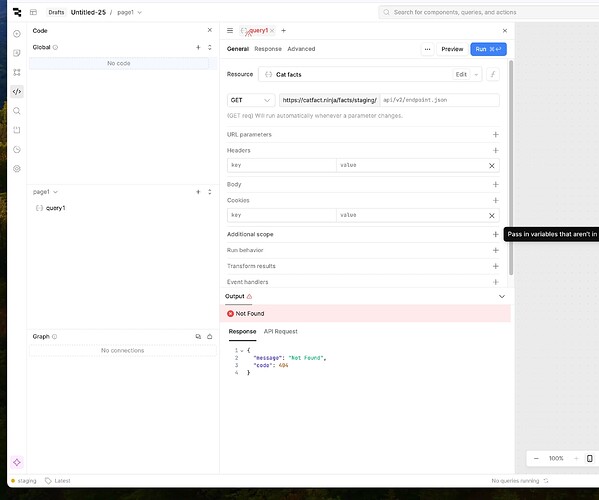The width and height of the screenshot is (599, 500).
Task: Click the URL path input field
Action: (x=440, y=100)
